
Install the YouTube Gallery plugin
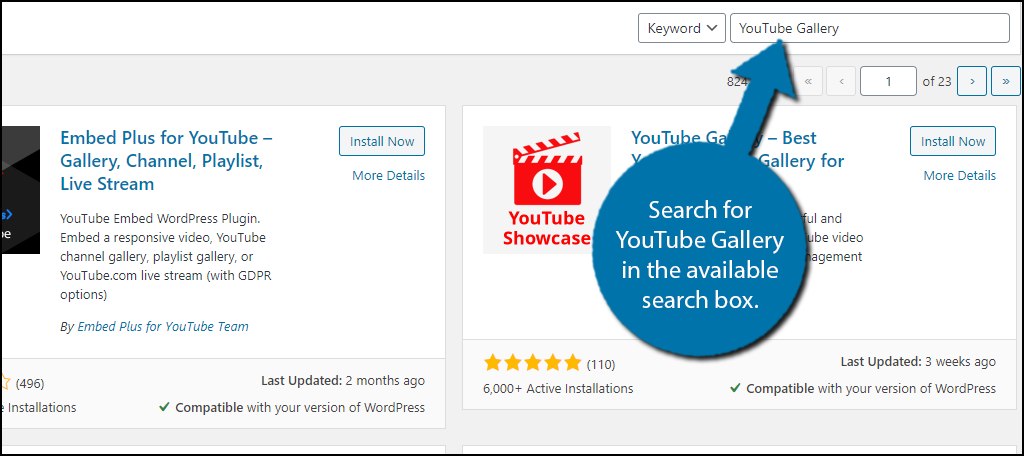(953, 141)
